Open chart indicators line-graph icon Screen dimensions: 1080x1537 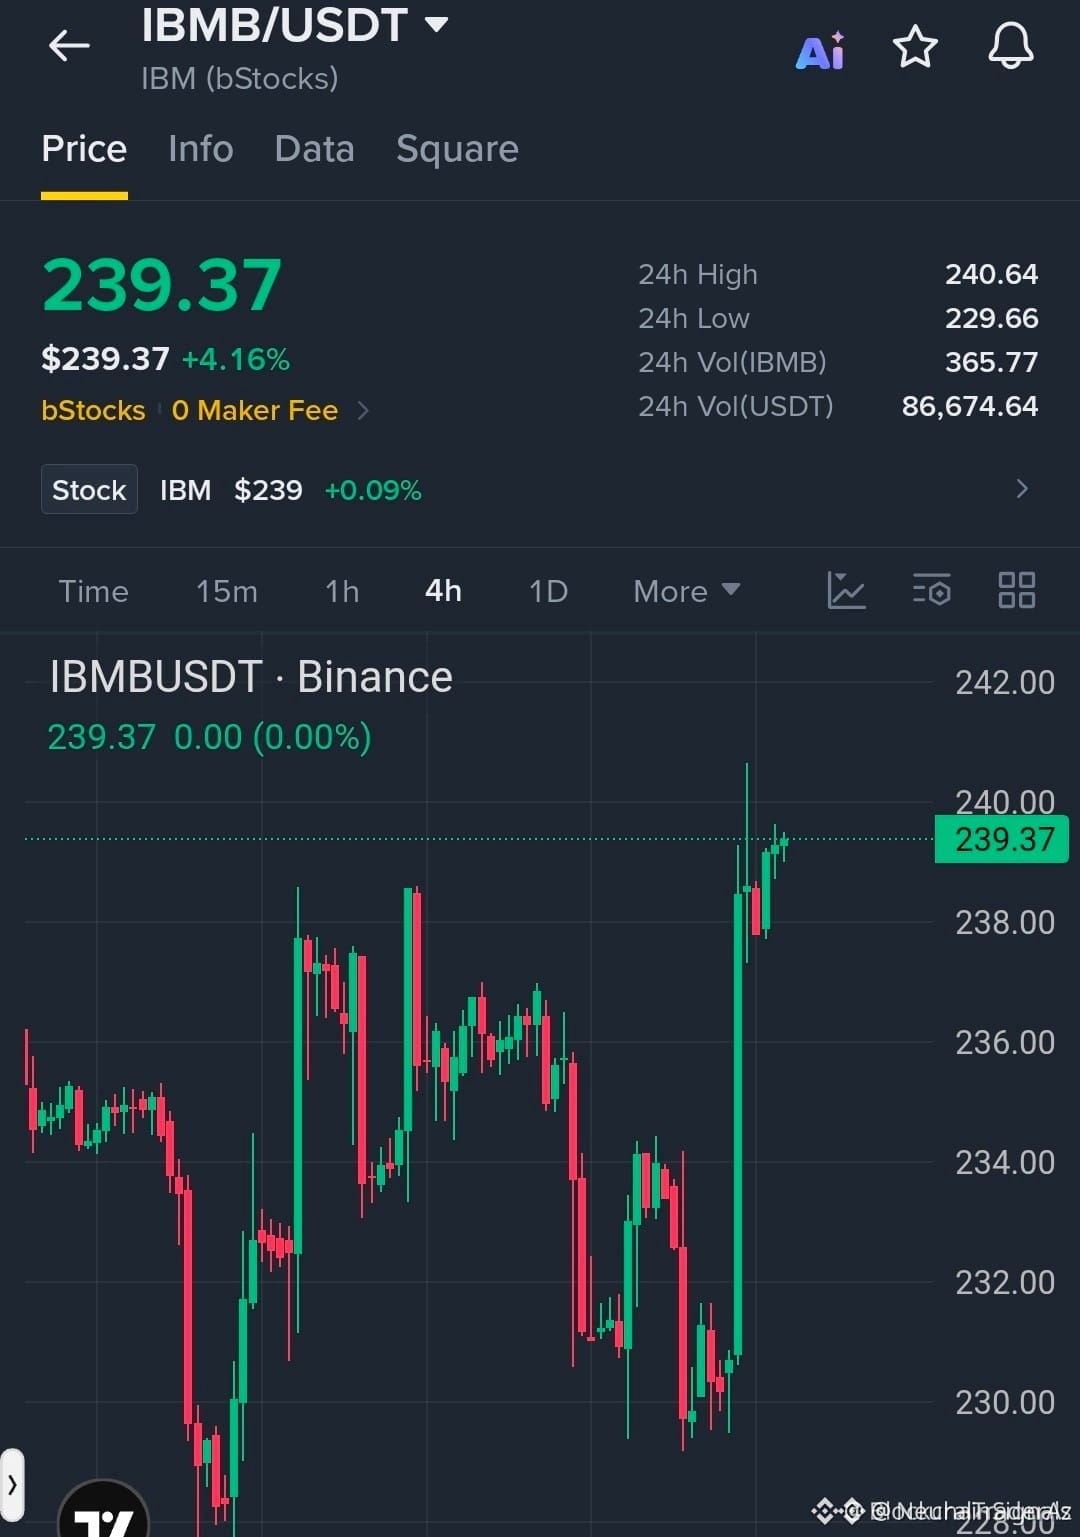pyautogui.click(x=846, y=590)
